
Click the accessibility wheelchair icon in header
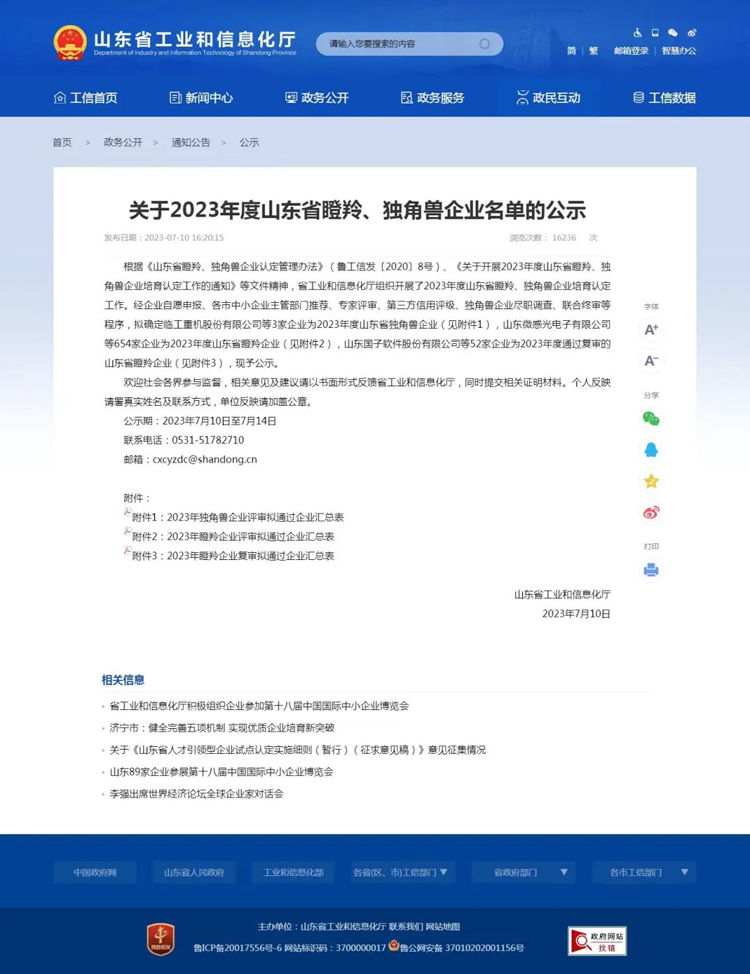637,32
